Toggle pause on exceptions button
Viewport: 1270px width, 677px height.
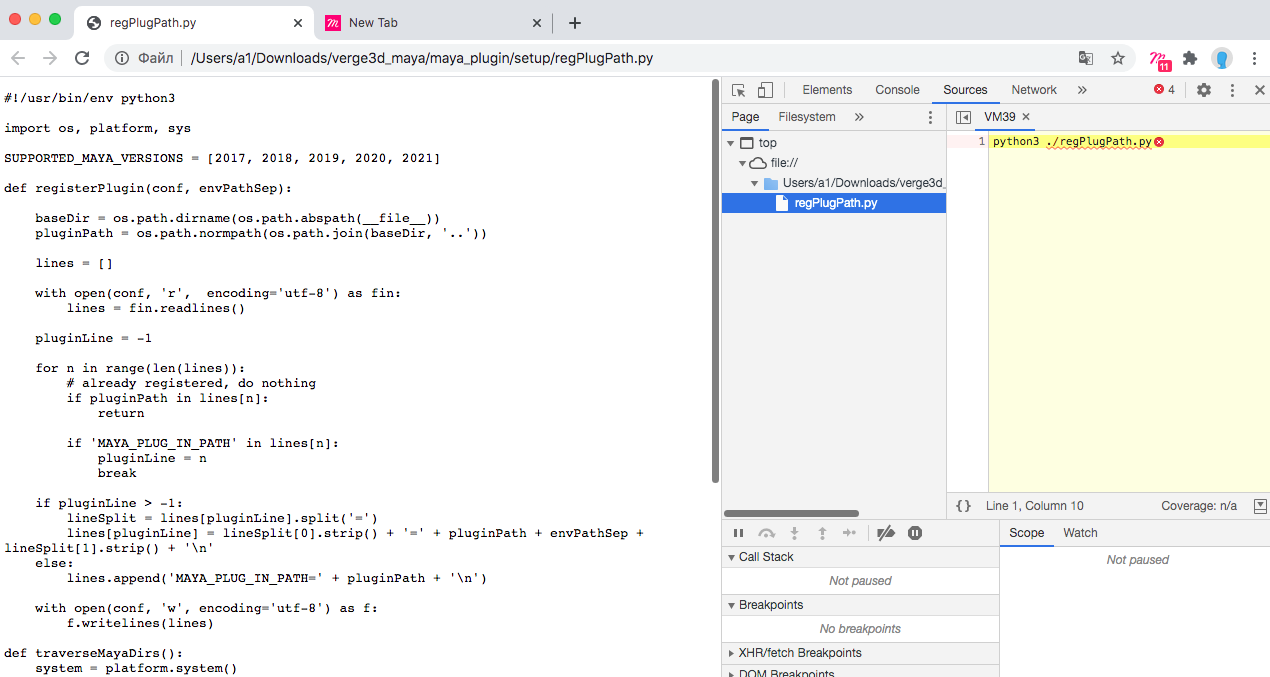[914, 534]
